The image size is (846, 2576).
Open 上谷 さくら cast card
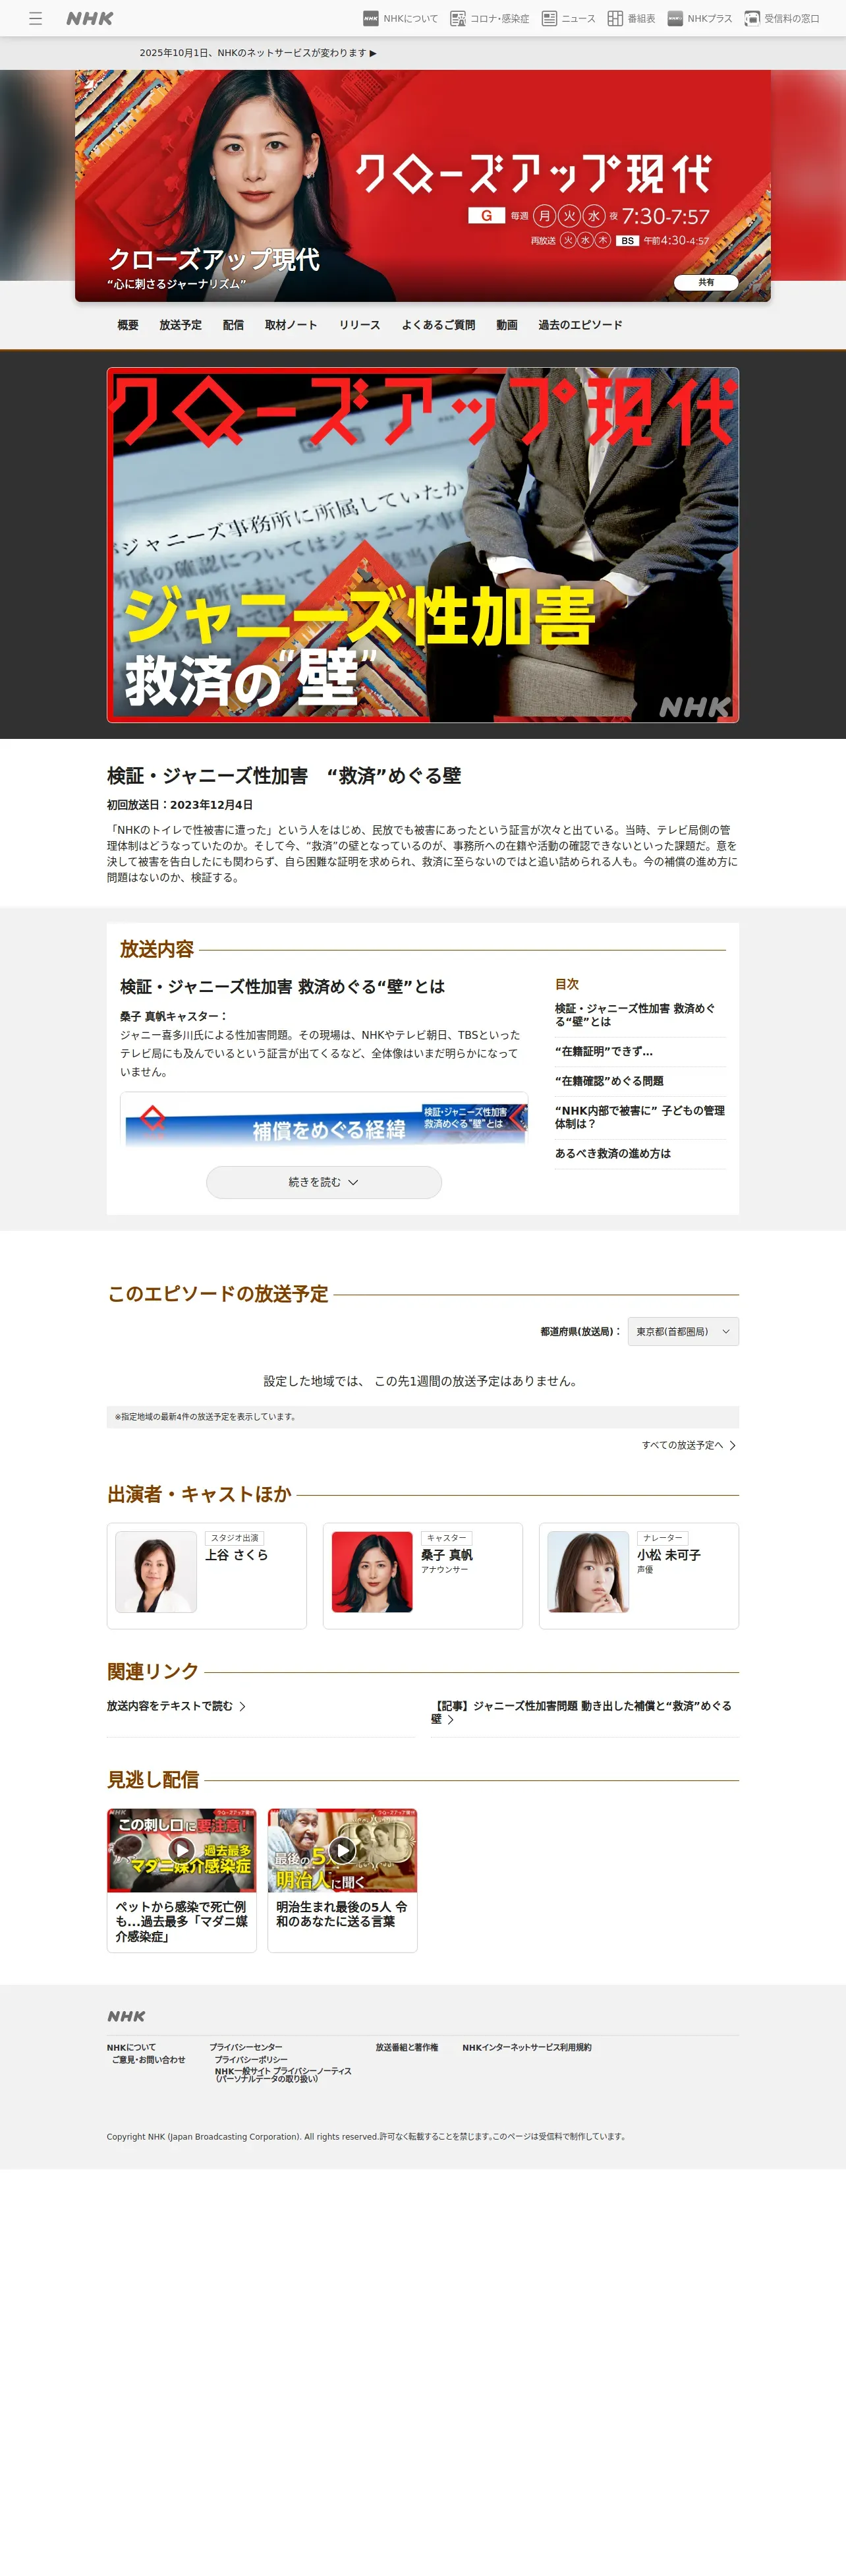click(207, 1576)
